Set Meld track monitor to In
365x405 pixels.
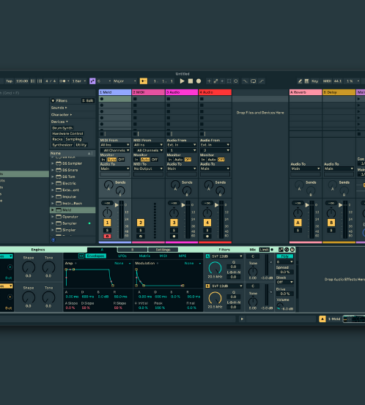(103, 160)
